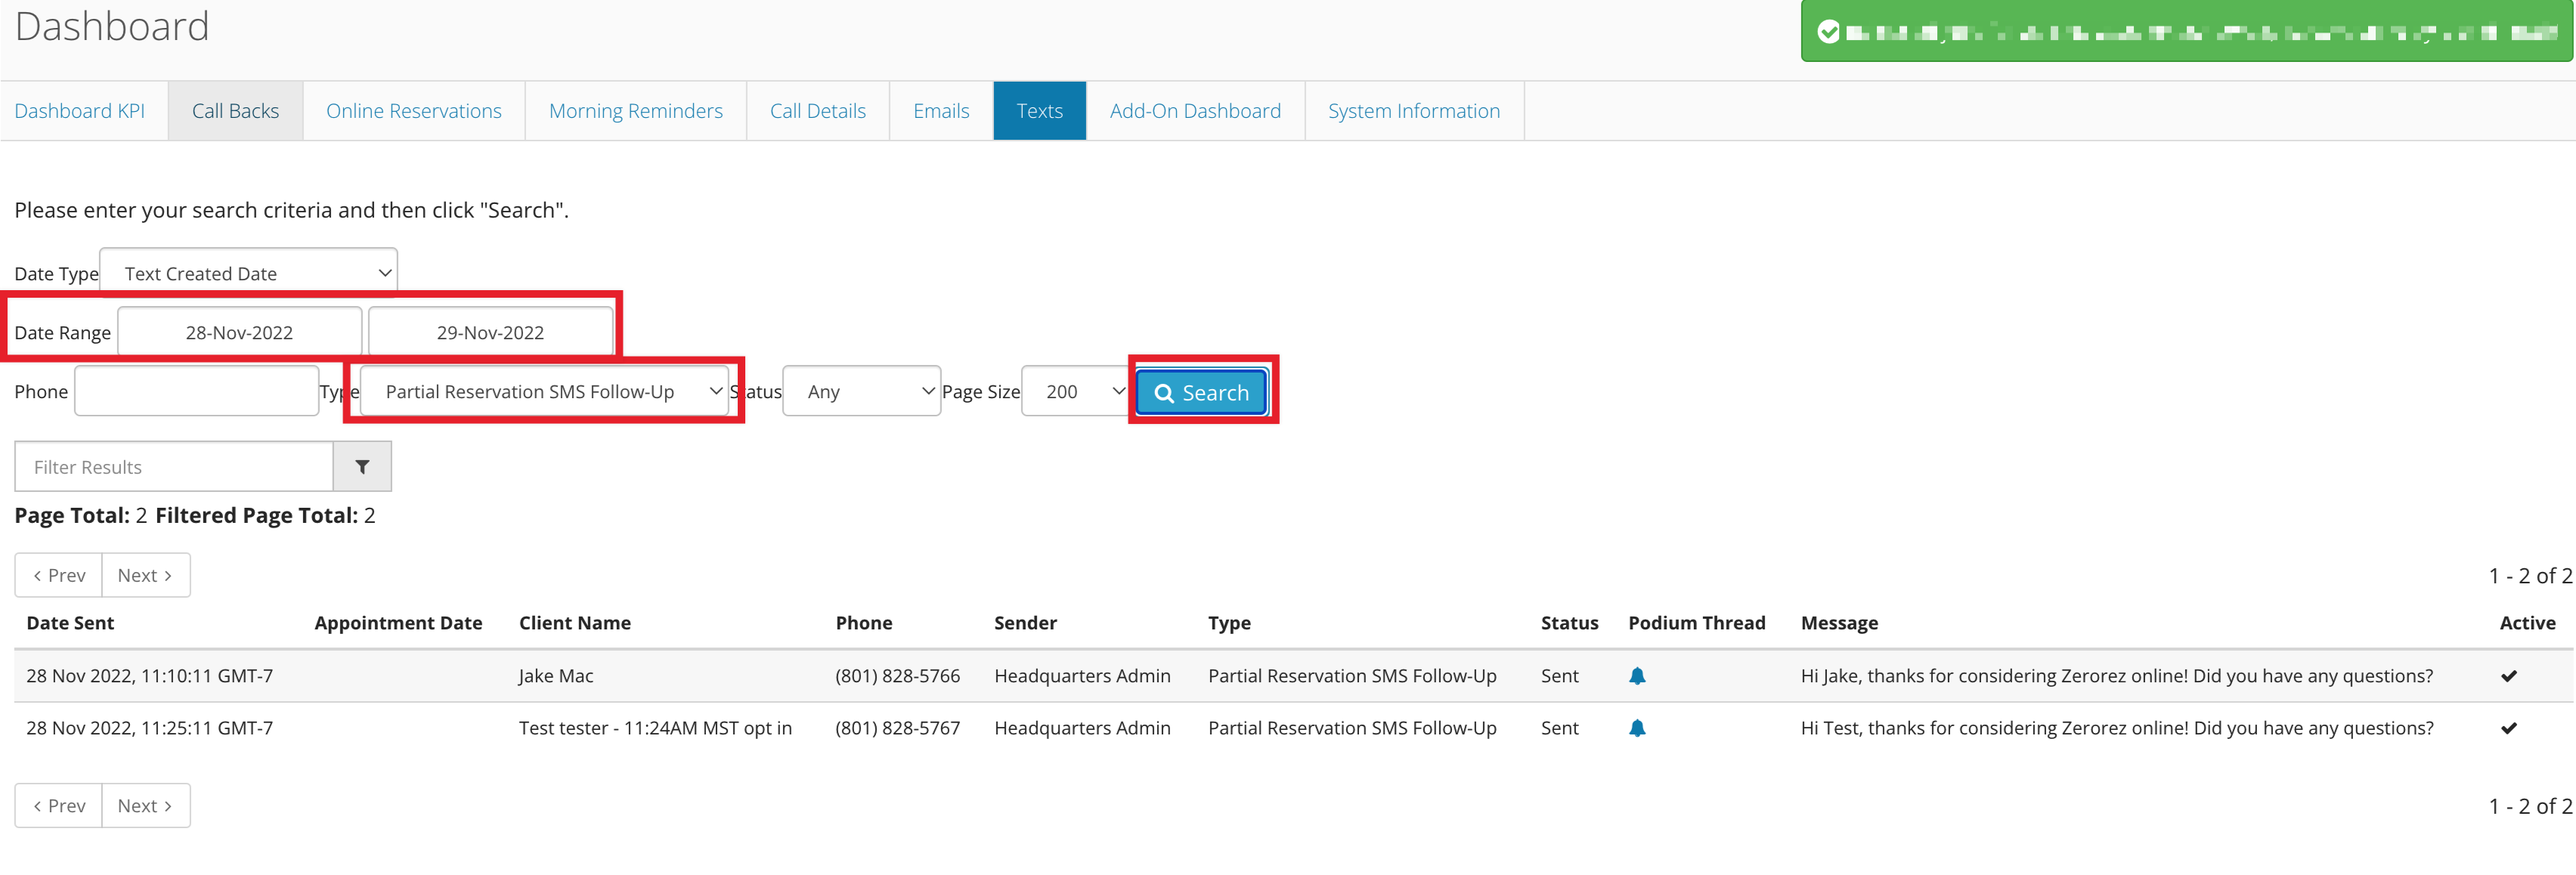The height and width of the screenshot is (875, 2576).
Task: Sort by the Date Sent column header
Action: coord(70,623)
